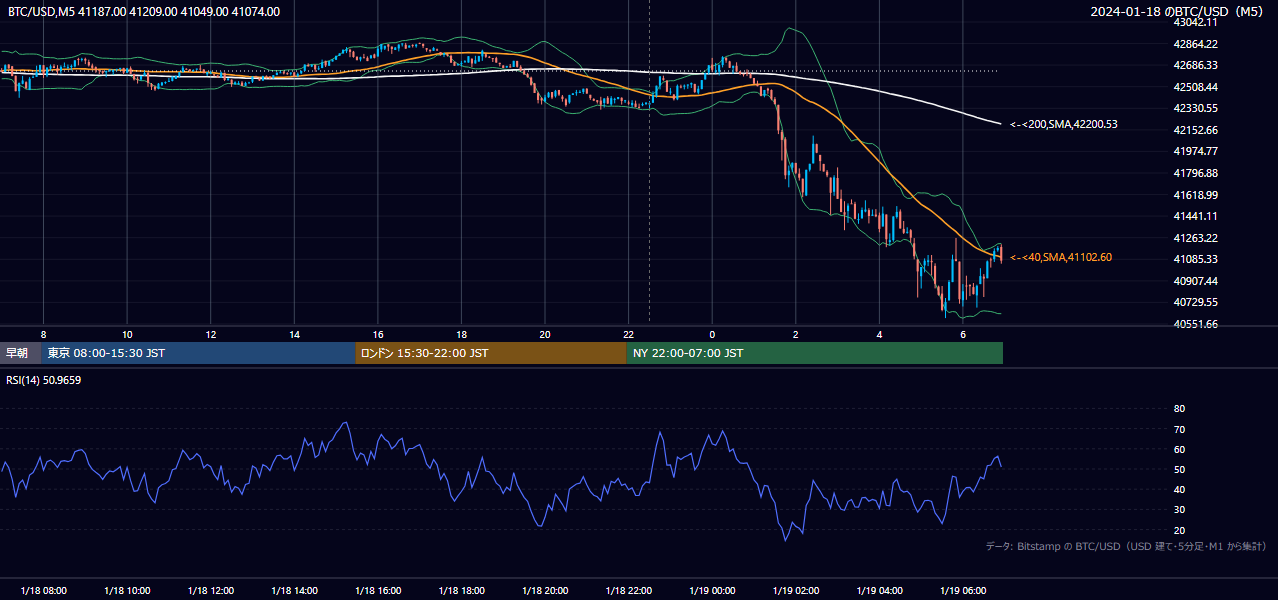Image resolution: width=1278 pixels, height=600 pixels.
Task: Click price axis value 41441.11
Action: pyautogui.click(x=1196, y=216)
